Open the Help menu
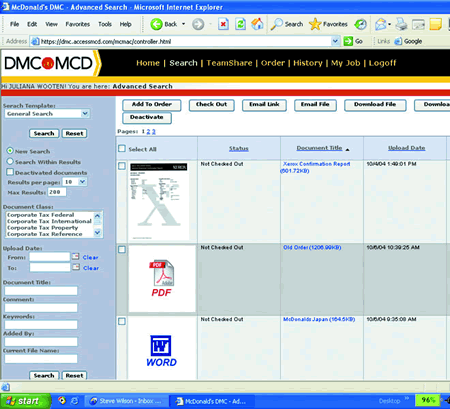 point(125,24)
